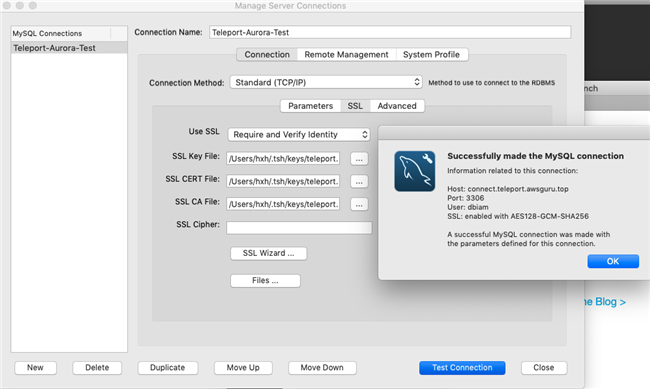Create a New connection

(35, 367)
